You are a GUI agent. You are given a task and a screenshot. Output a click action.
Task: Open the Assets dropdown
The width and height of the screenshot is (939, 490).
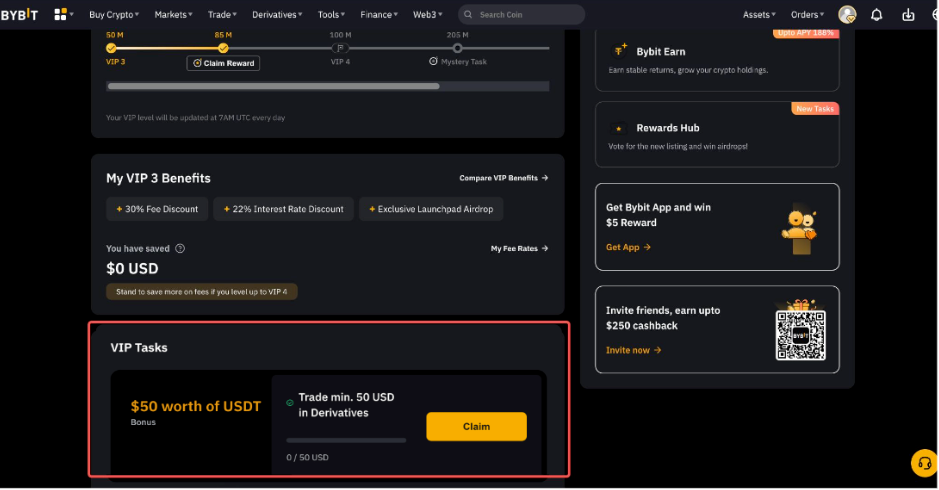click(761, 15)
